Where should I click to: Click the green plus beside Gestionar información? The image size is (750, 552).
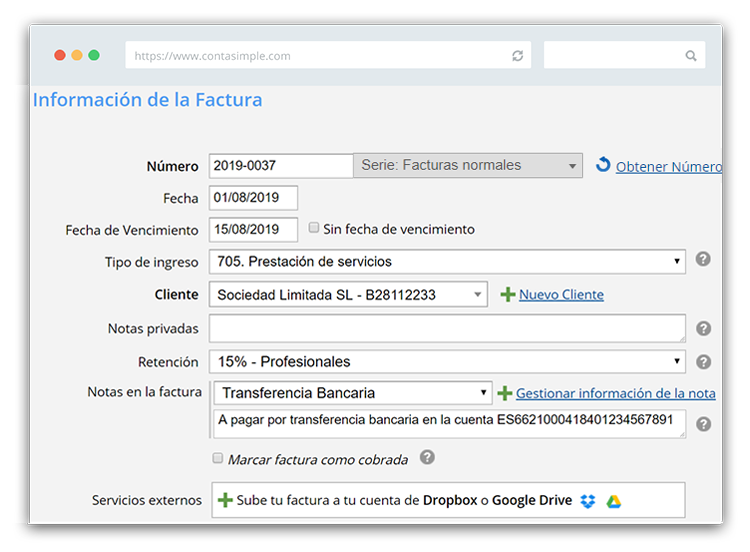pyautogui.click(x=505, y=393)
